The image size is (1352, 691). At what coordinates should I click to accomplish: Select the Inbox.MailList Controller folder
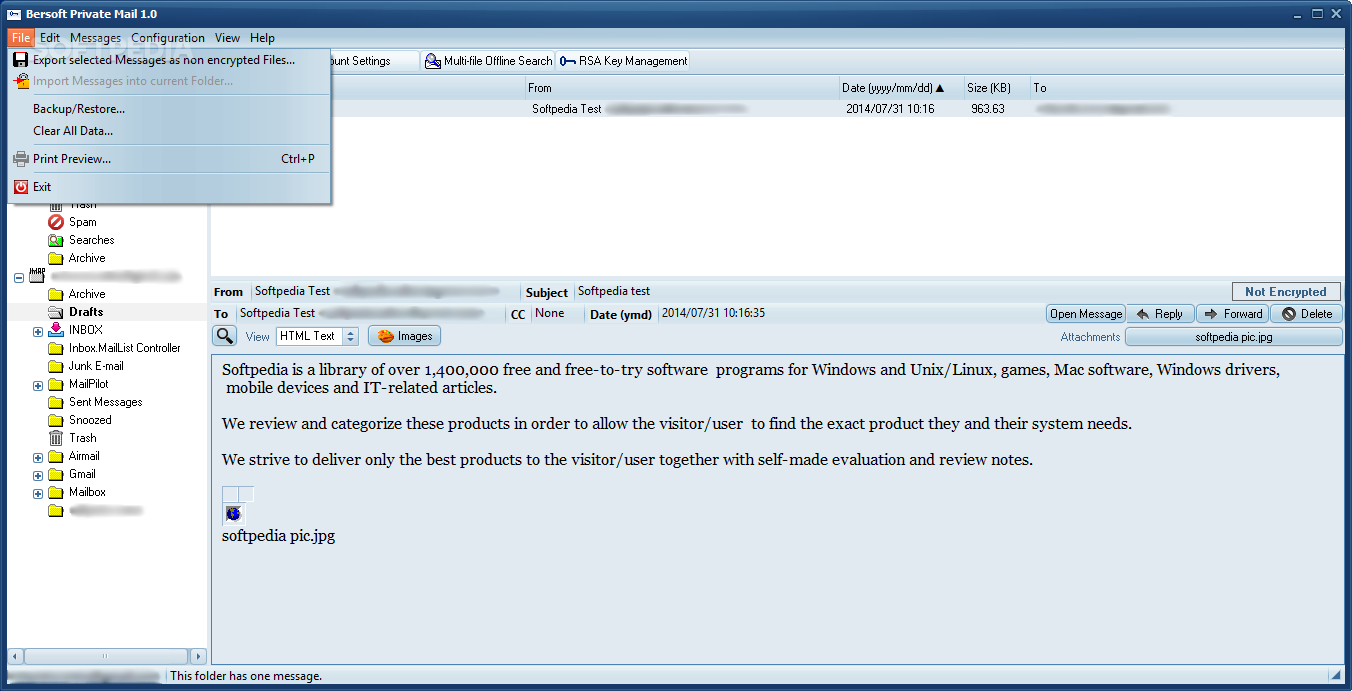click(125, 348)
